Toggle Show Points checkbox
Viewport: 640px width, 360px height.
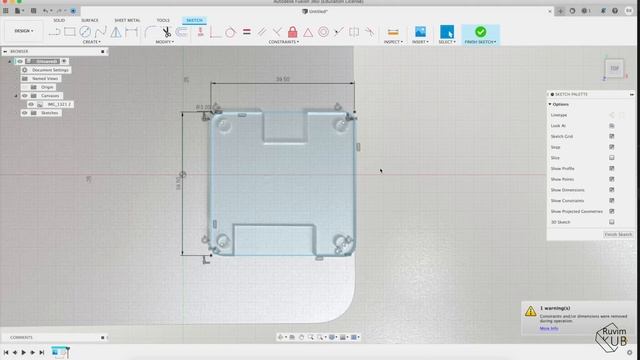pyautogui.click(x=611, y=179)
